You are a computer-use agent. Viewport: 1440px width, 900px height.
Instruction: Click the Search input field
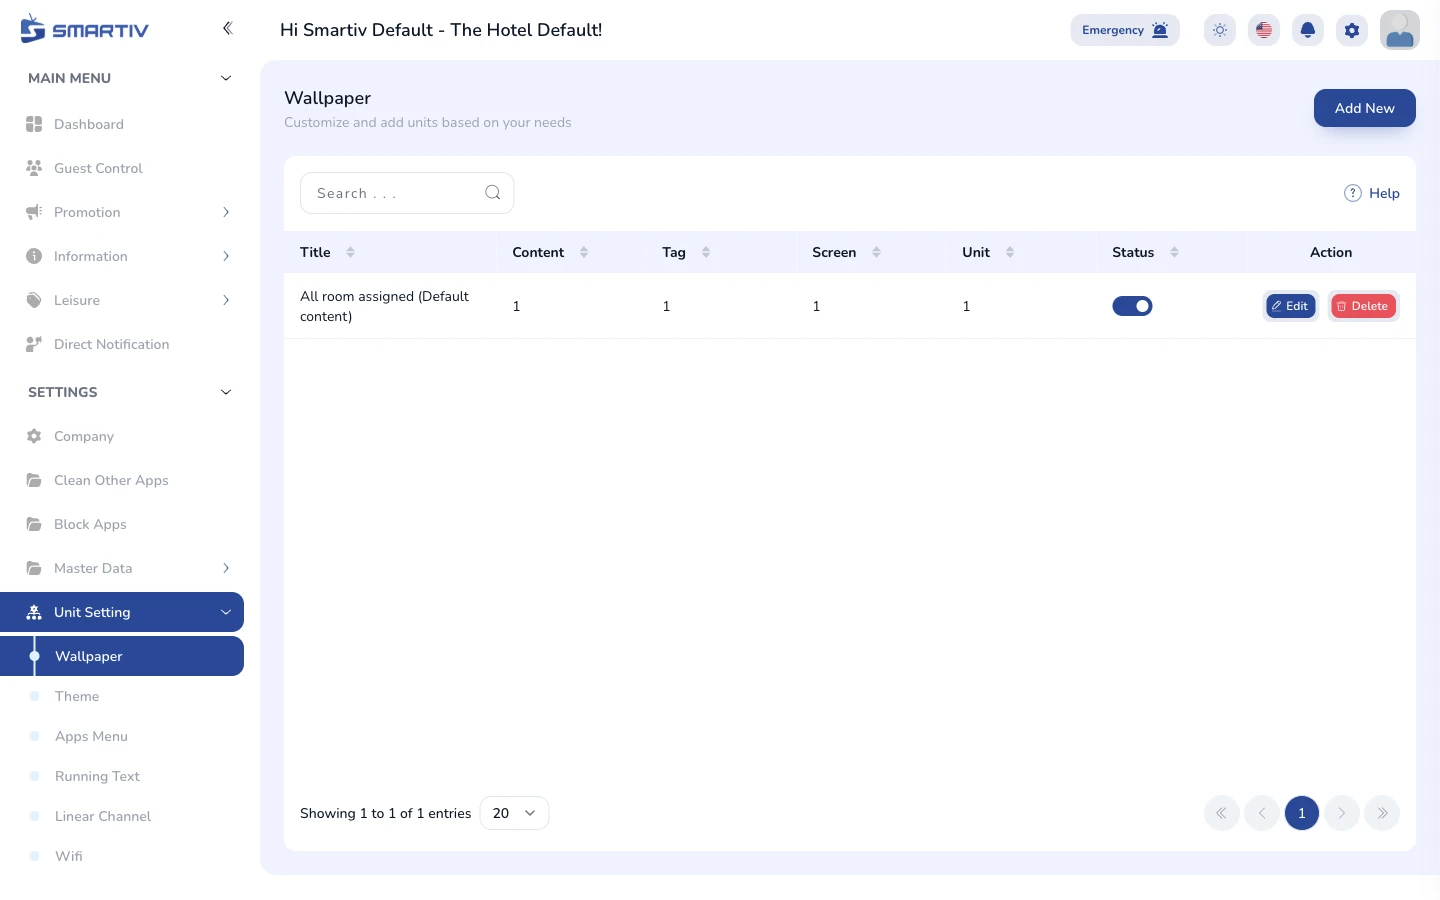click(407, 193)
